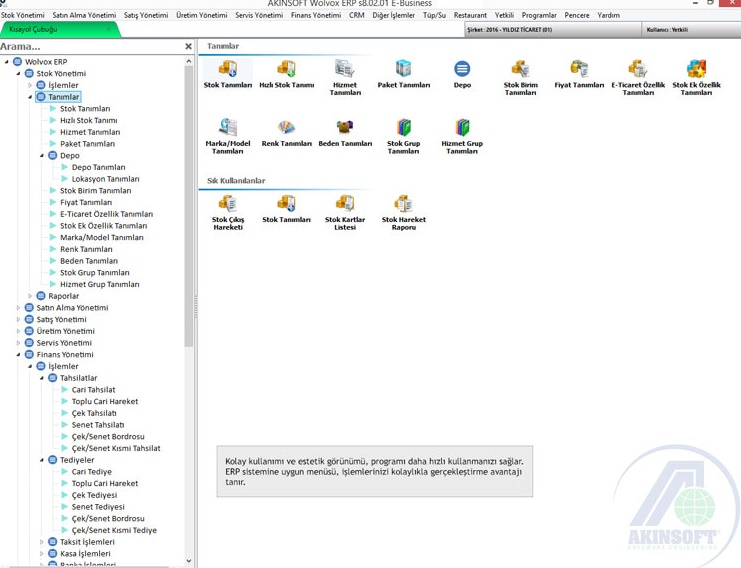Open the Stok Ek Özellik Tanımları icon
The height and width of the screenshot is (568, 741).
point(696,78)
